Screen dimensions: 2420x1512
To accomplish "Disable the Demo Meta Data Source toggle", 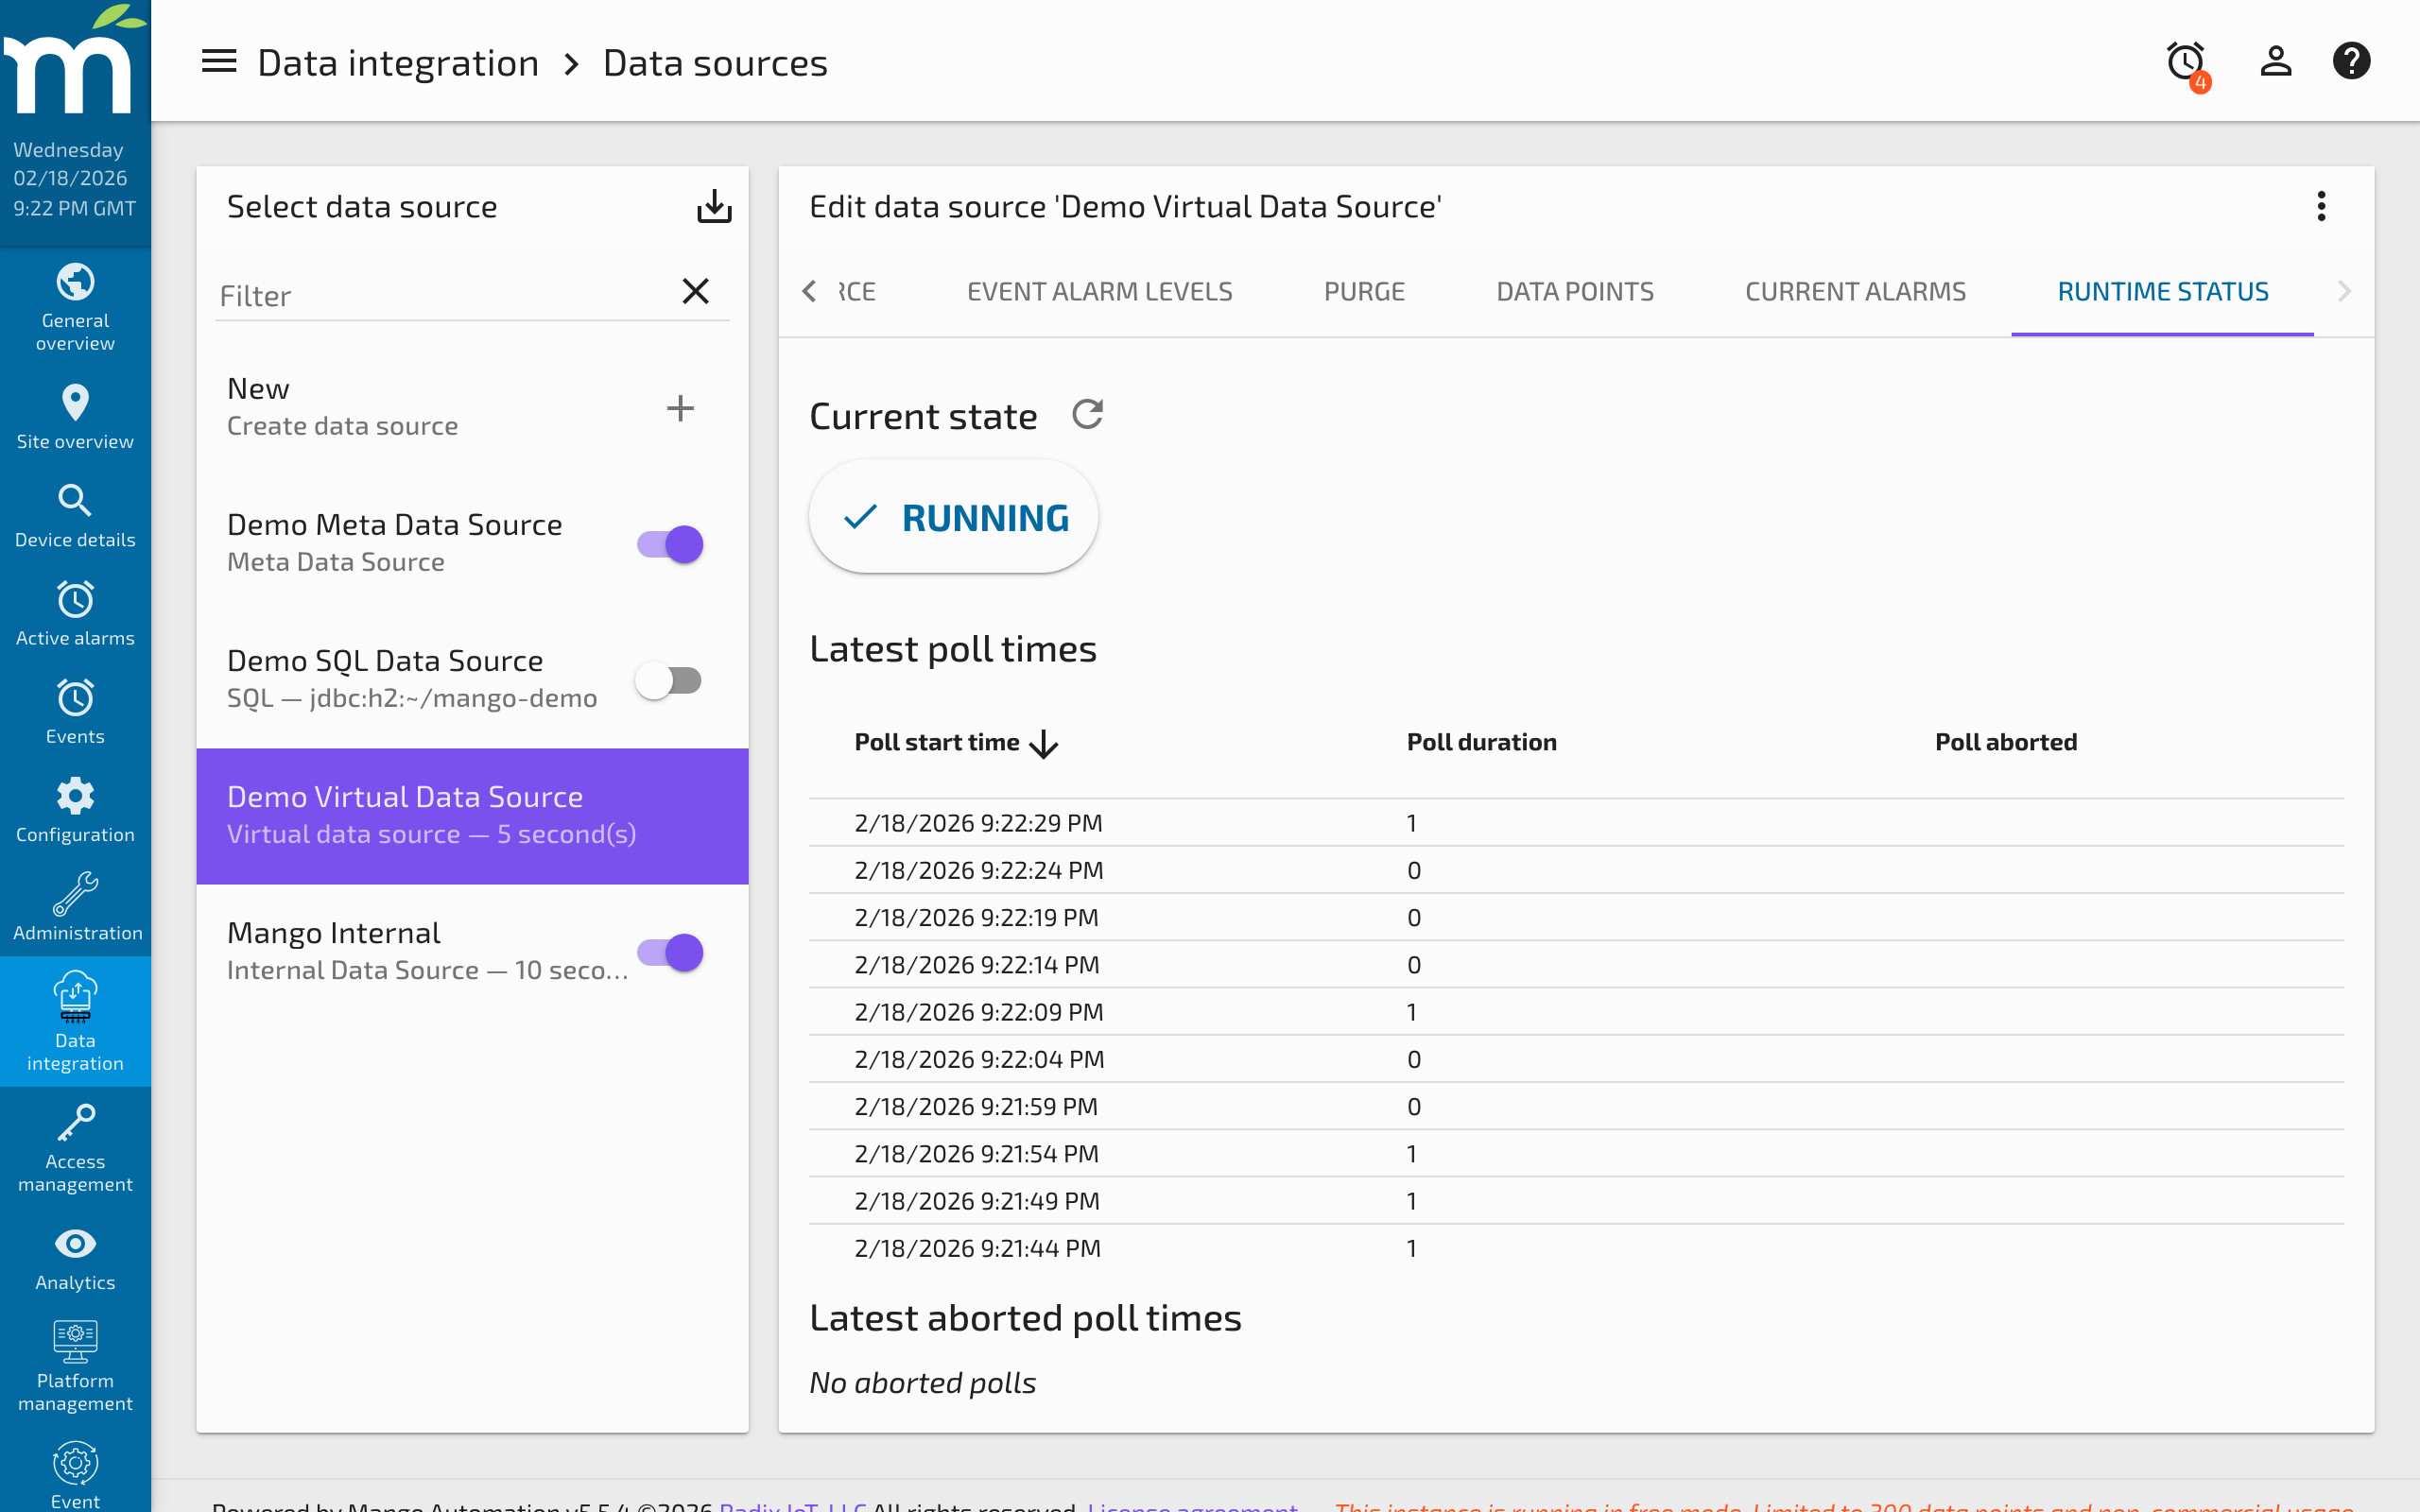I will [x=668, y=544].
